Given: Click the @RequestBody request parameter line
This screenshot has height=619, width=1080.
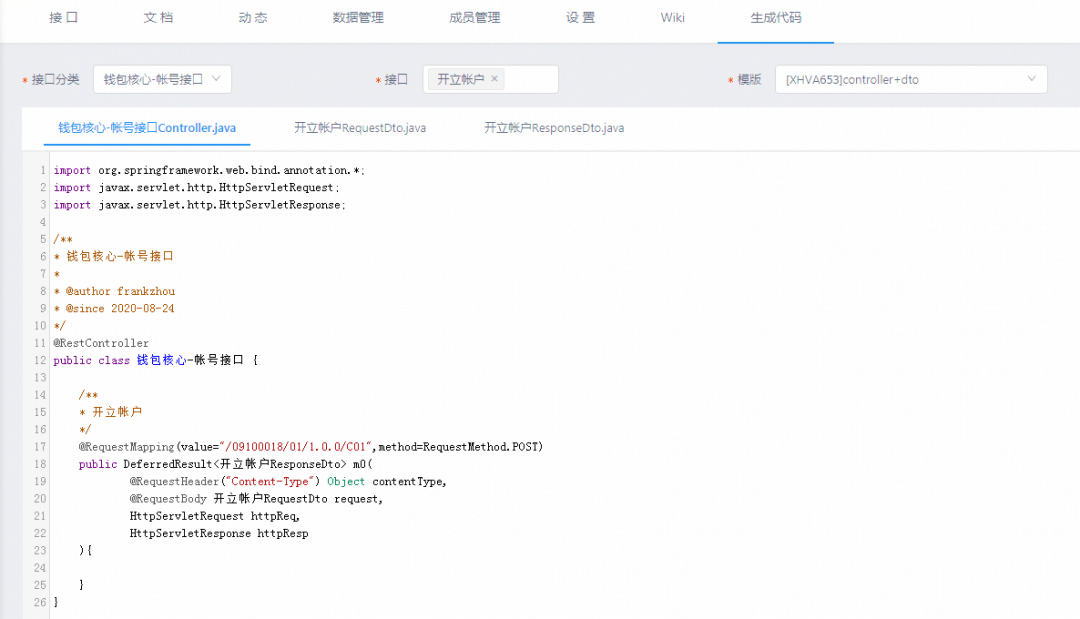Looking at the screenshot, I should point(256,499).
